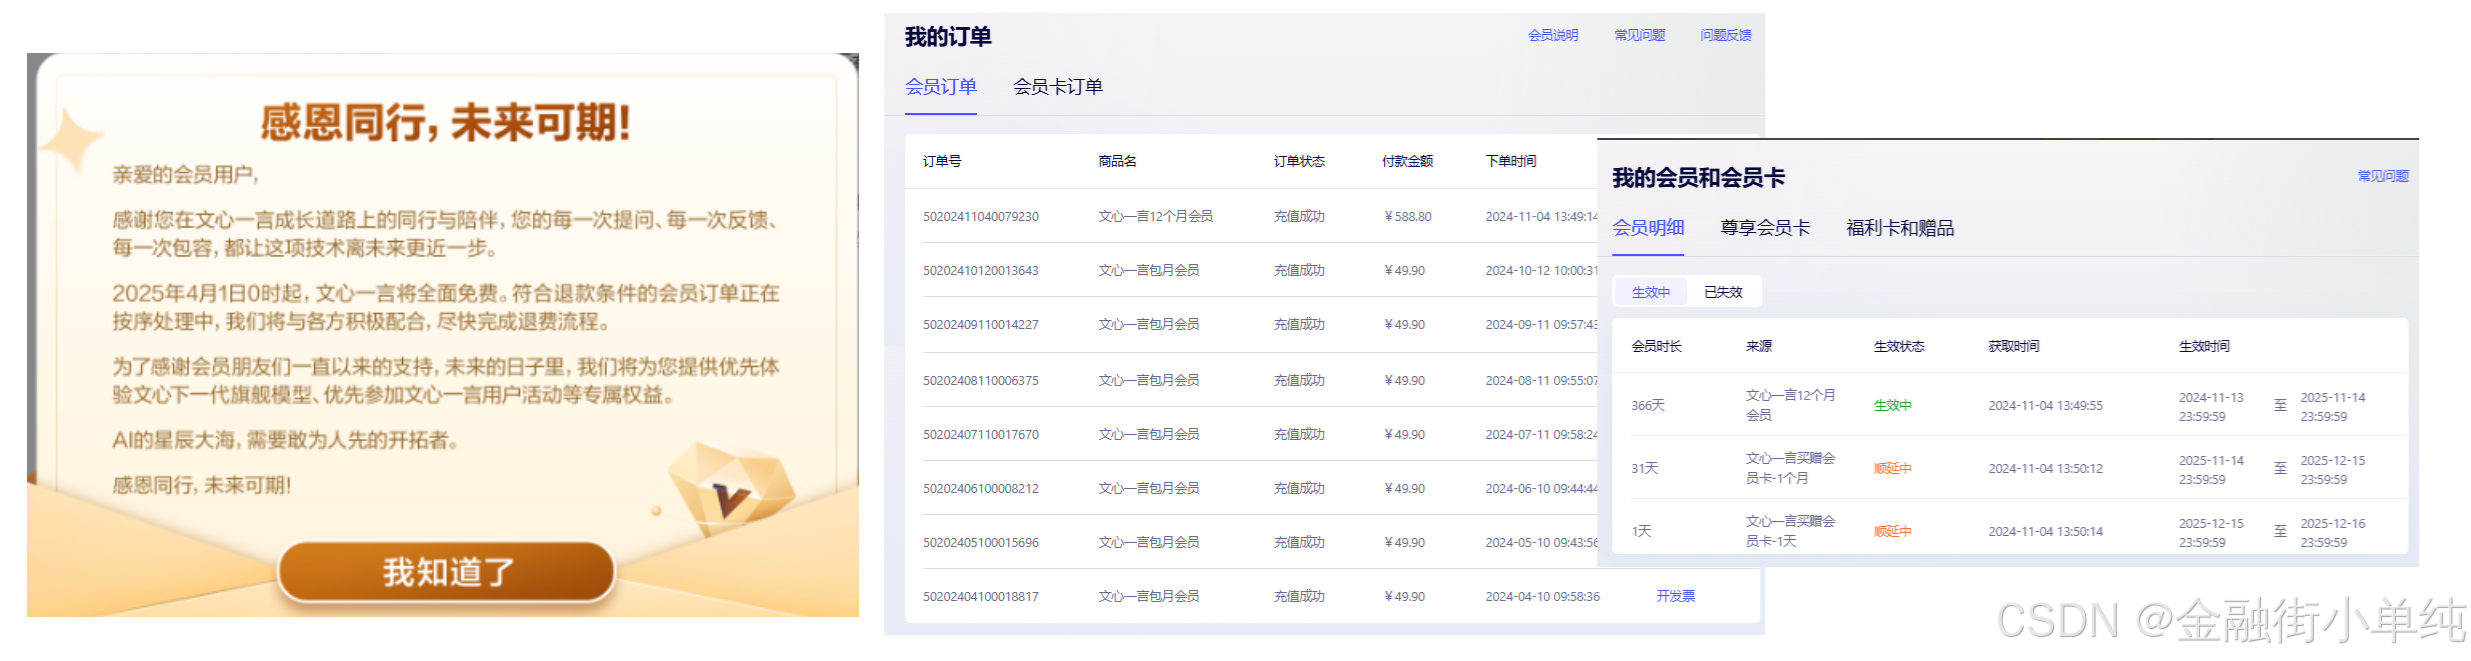Click the 付款金额 column header
The height and width of the screenshot is (661, 2471).
[1408, 161]
